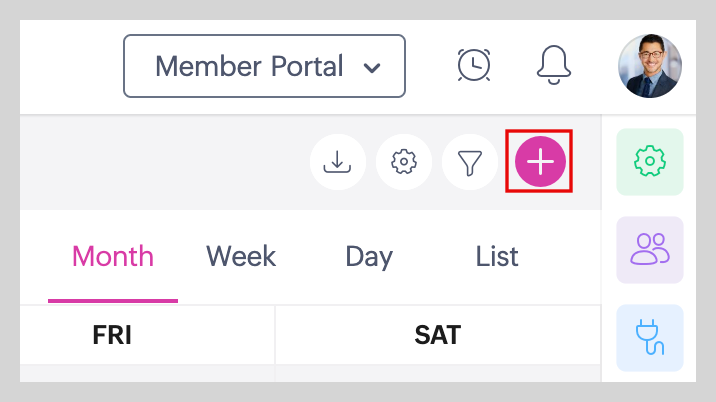
Task: Show the List view tab
Action: pyautogui.click(x=497, y=257)
